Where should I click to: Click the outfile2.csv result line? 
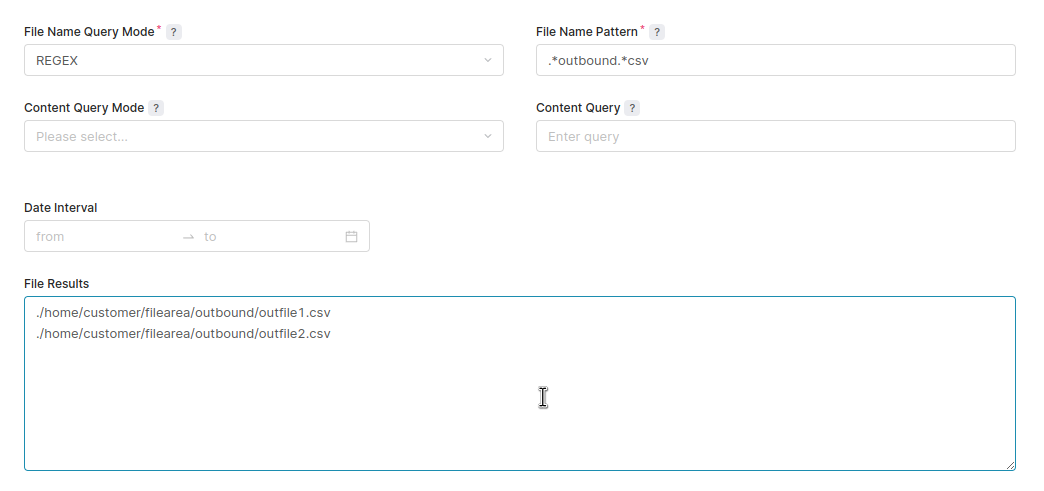(x=183, y=333)
